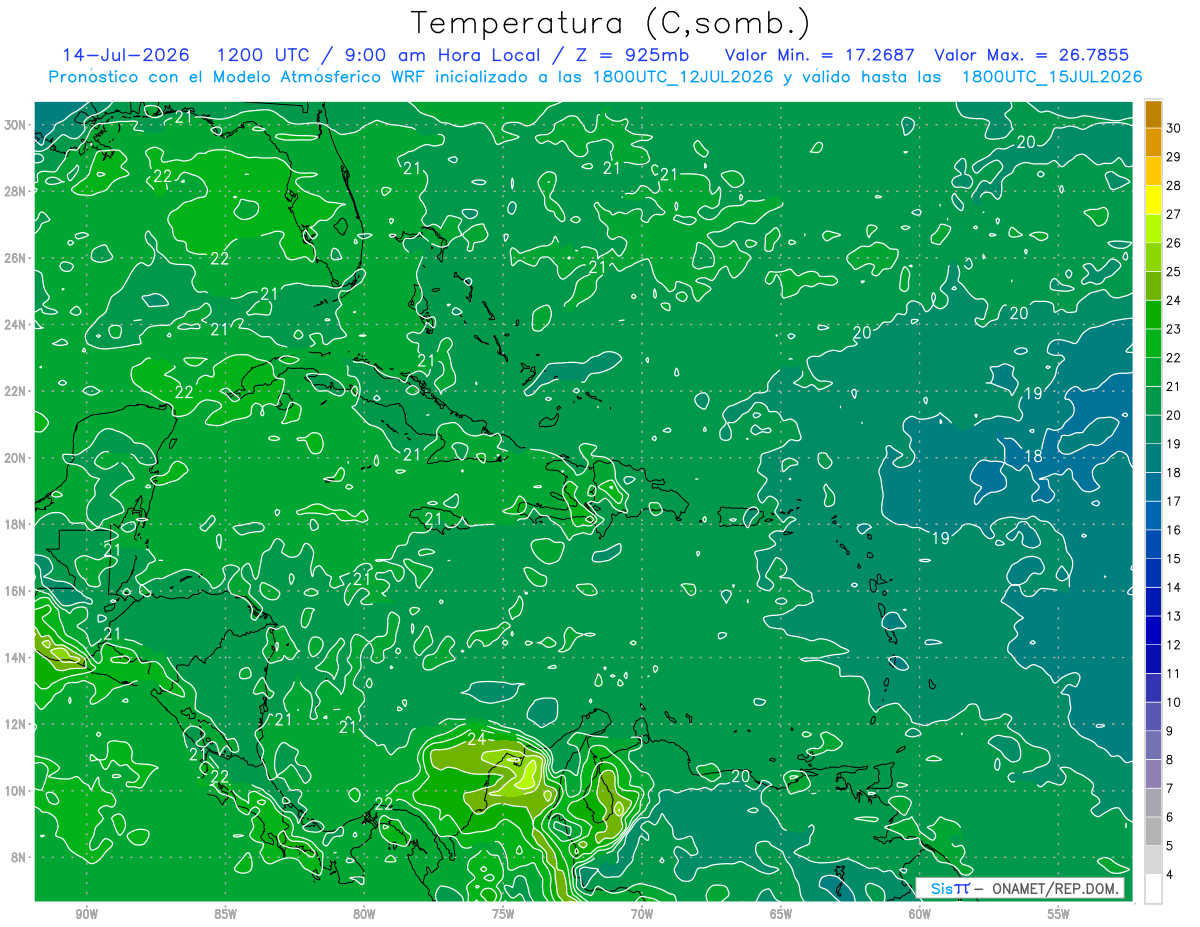Click the date text "14-Jul-2026"
The height and width of the screenshot is (927, 1200).
pyautogui.click(x=127, y=55)
